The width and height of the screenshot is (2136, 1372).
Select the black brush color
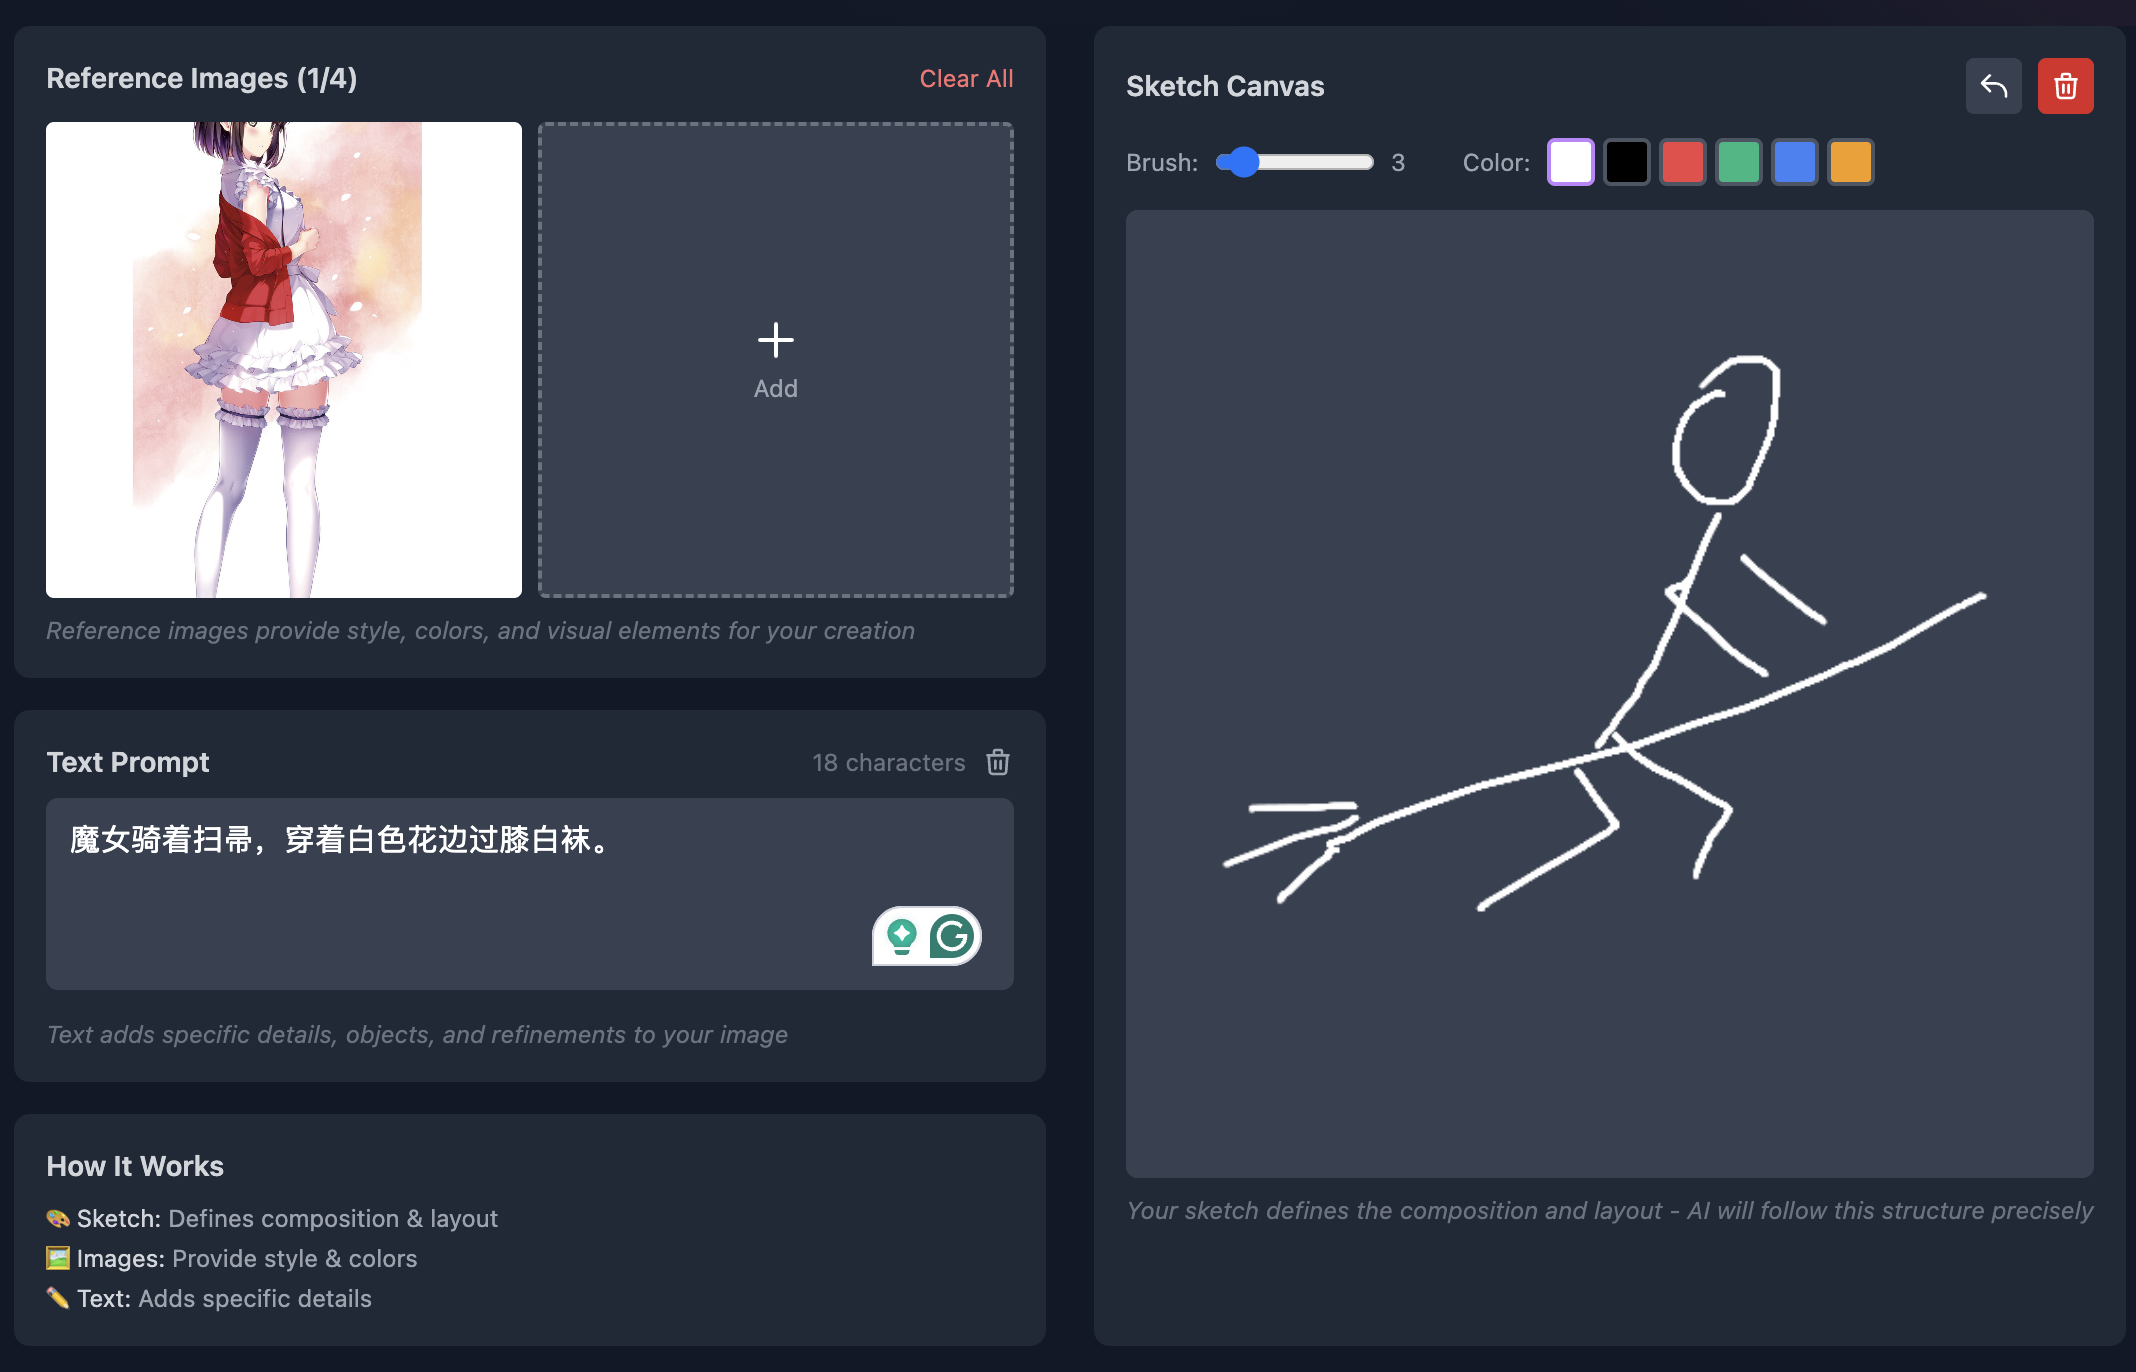tap(1626, 162)
